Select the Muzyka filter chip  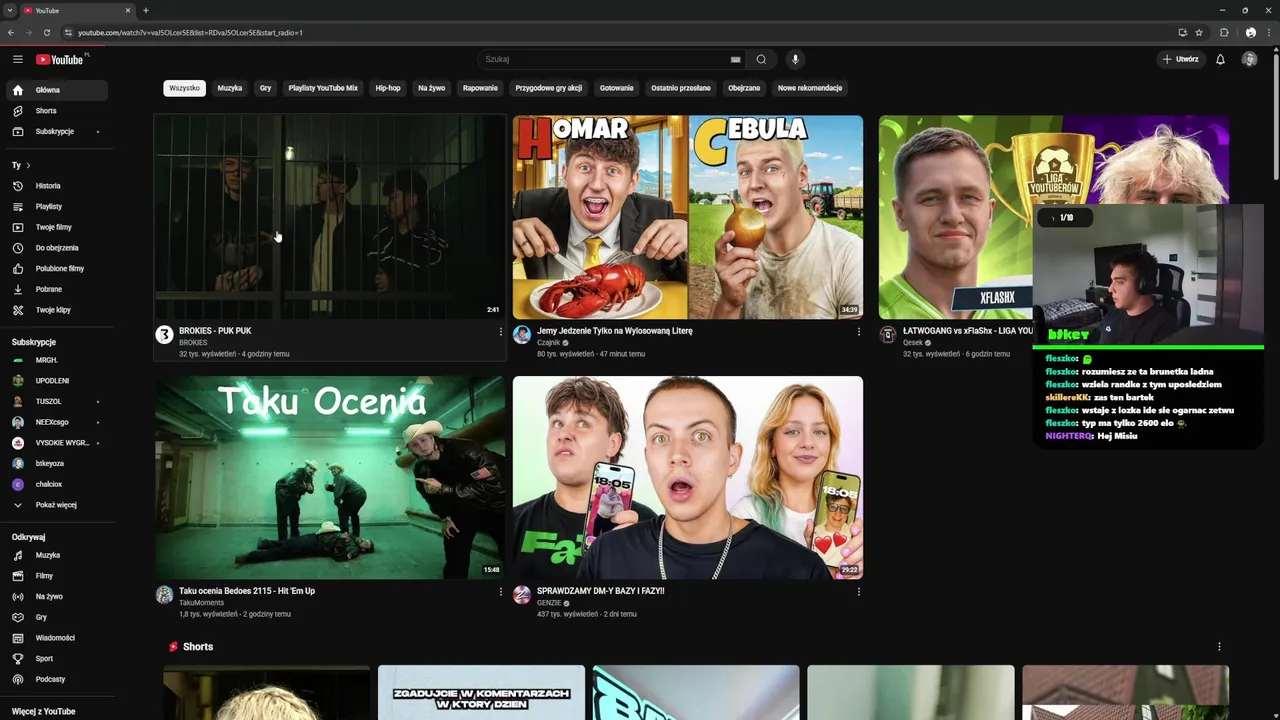coord(230,88)
